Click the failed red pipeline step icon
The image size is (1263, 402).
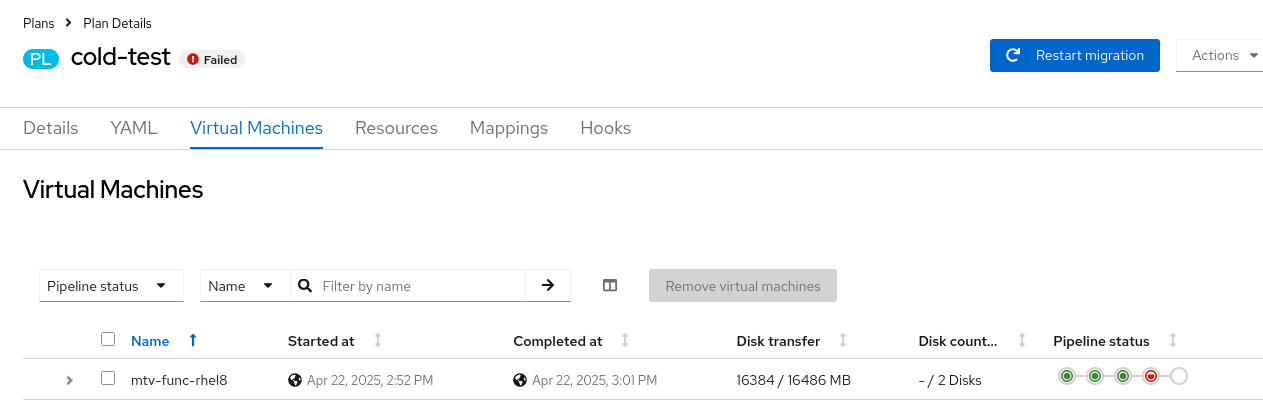(1151, 376)
